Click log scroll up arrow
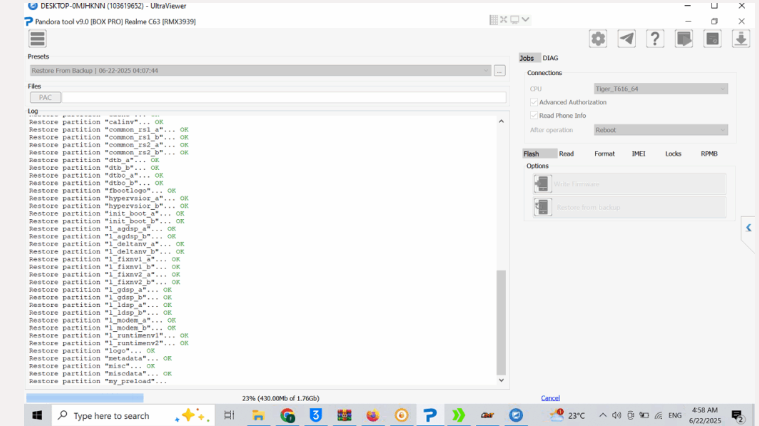Image resolution: width=759 pixels, height=426 pixels. tap(501, 121)
